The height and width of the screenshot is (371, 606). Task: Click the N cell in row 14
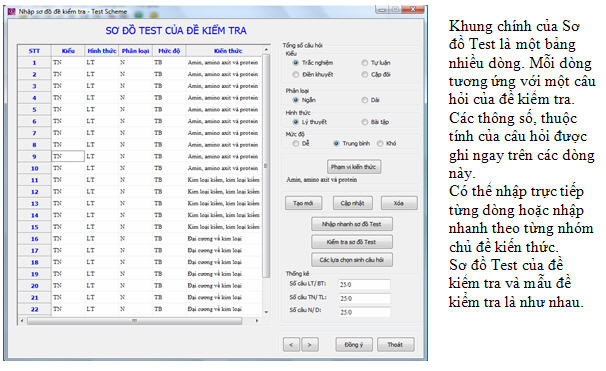click(135, 215)
